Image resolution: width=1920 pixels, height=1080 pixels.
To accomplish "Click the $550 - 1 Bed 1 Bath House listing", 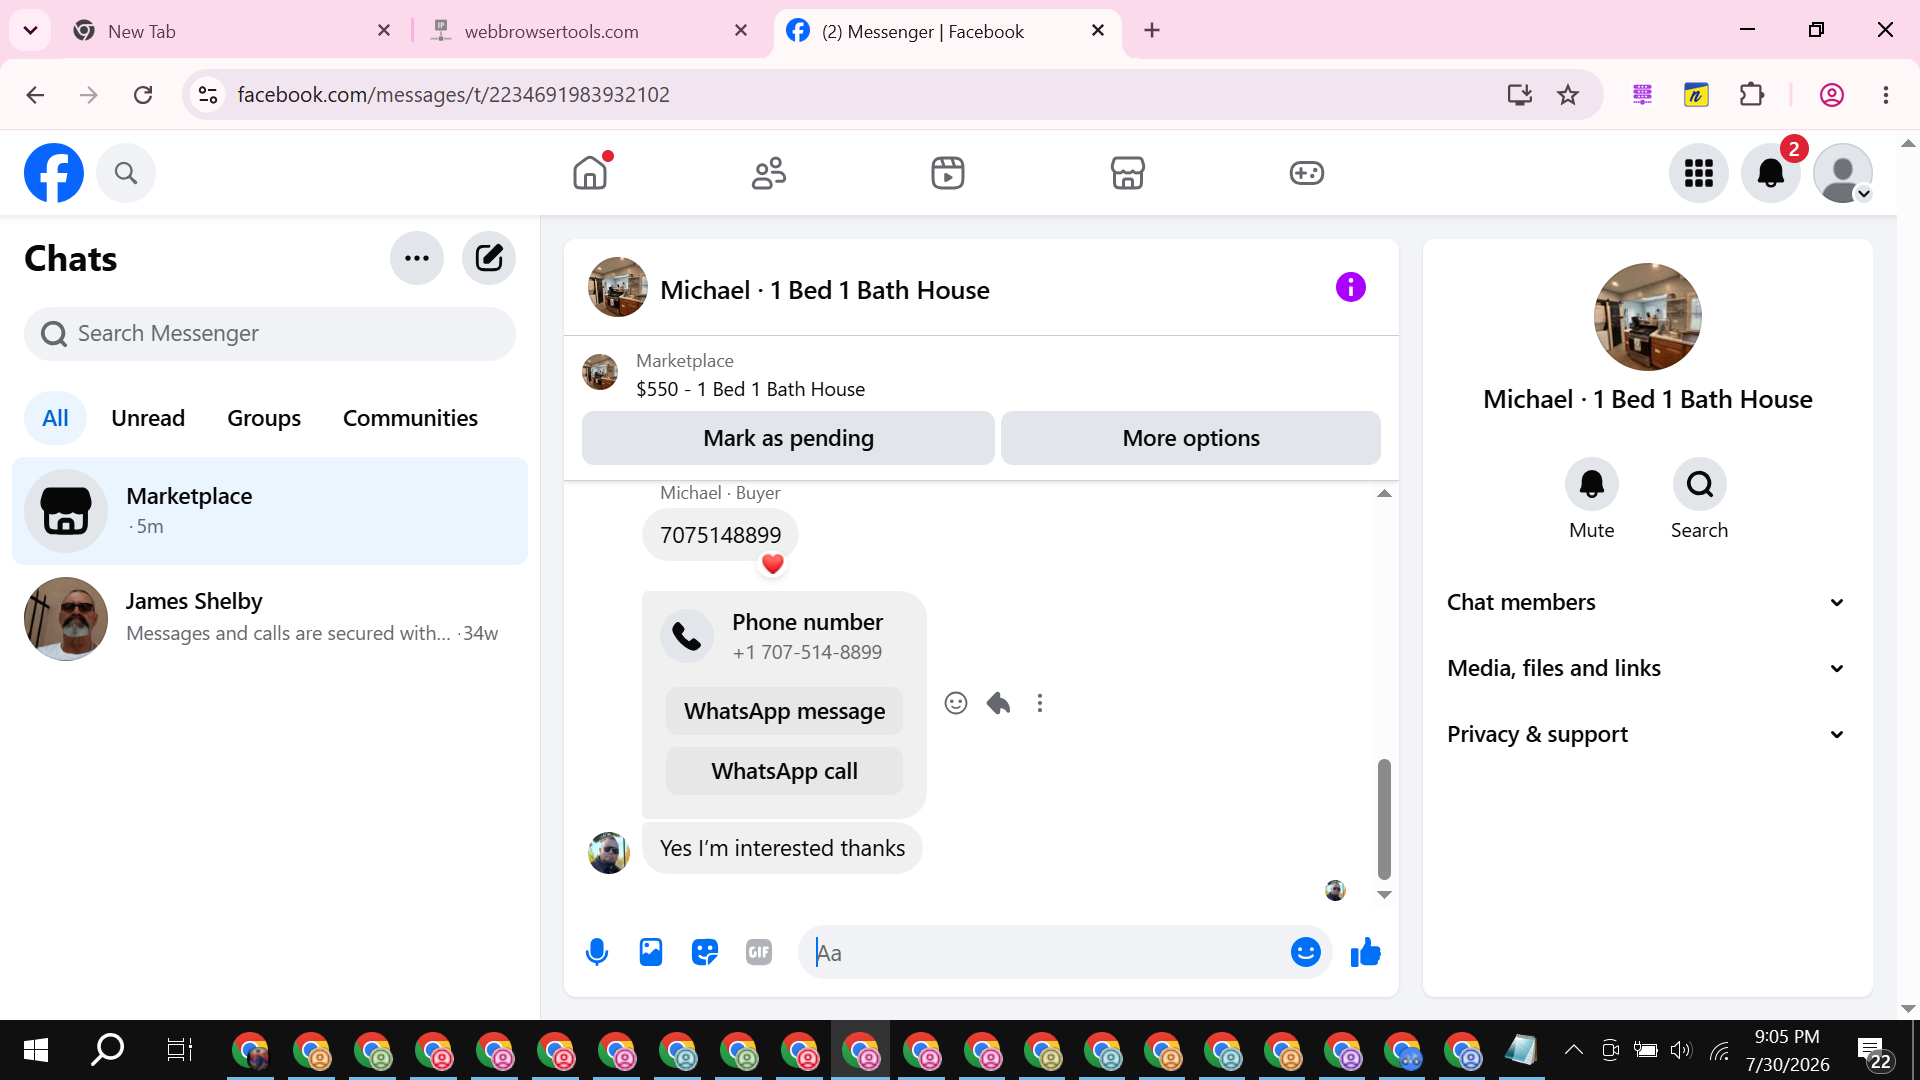I will coord(750,389).
